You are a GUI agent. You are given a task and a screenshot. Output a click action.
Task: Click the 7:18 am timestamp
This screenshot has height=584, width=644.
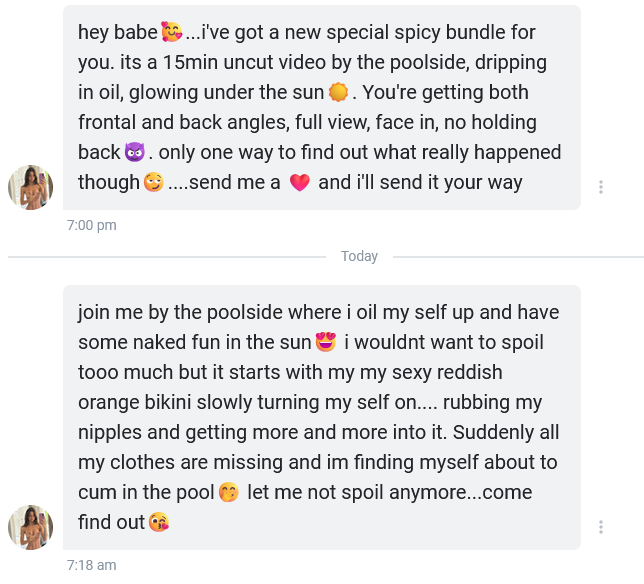(x=92, y=565)
